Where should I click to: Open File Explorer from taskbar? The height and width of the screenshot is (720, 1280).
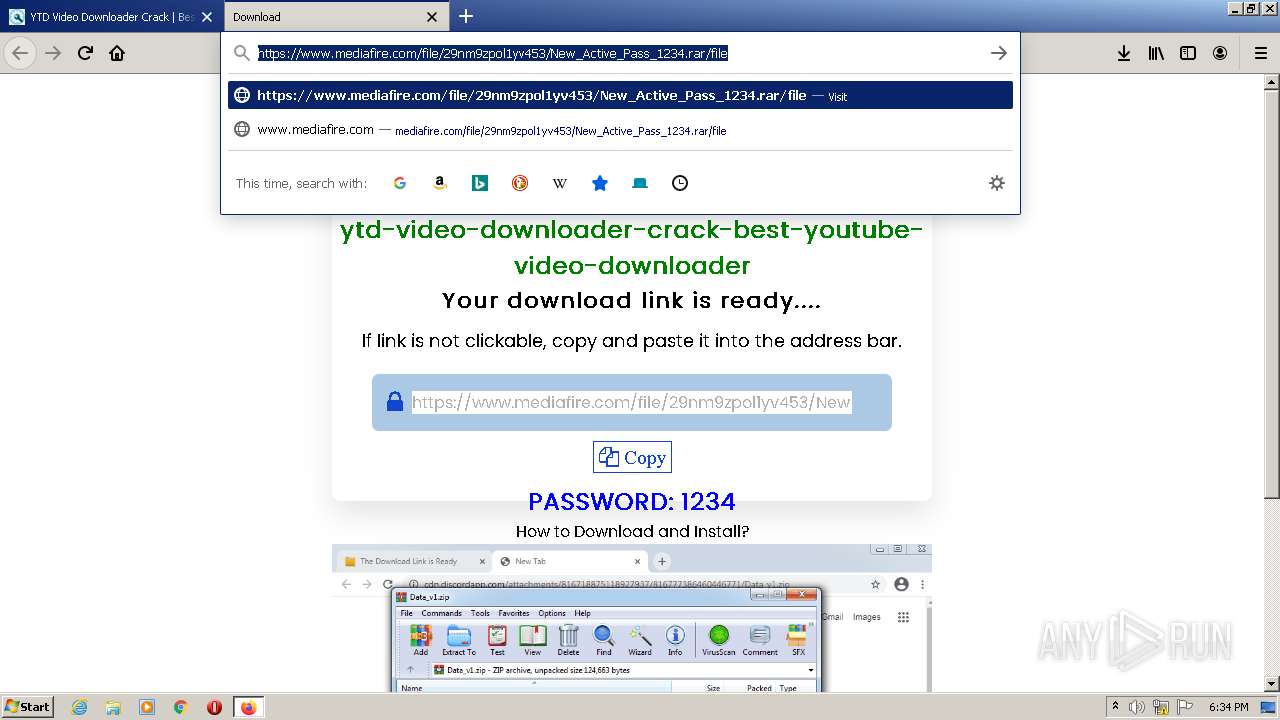(113, 707)
